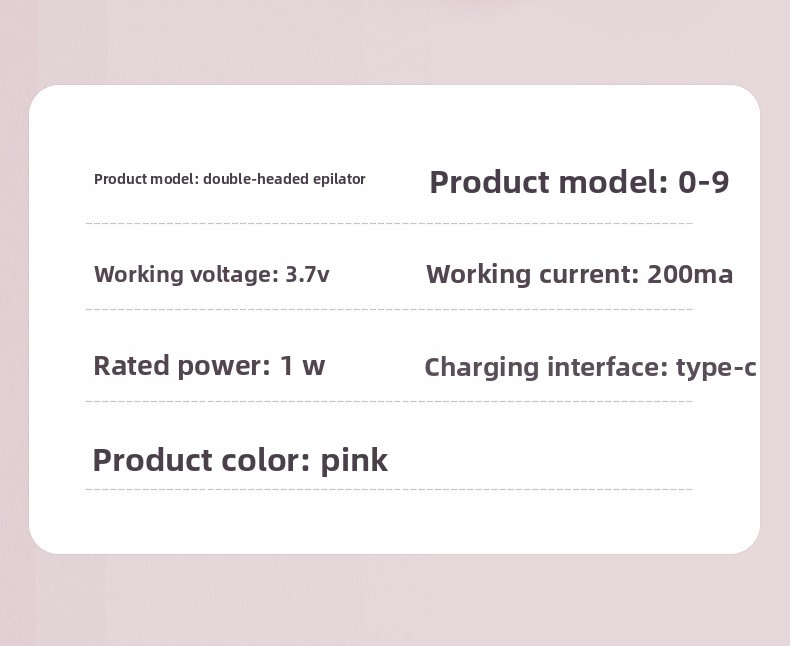Click the "Rated power" label
This screenshot has width=790, height=646.
(x=181, y=366)
